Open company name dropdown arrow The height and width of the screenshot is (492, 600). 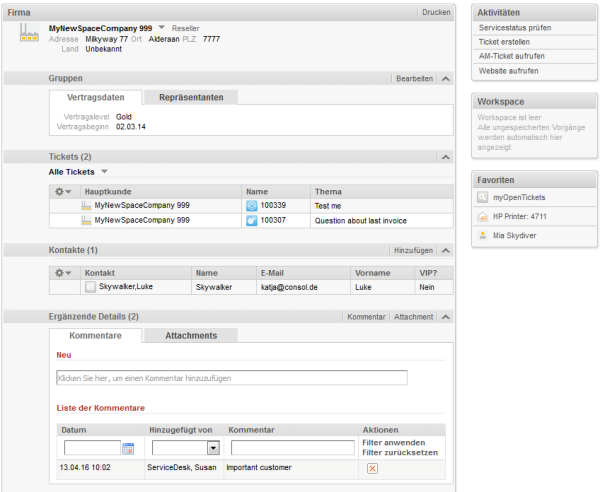pyautogui.click(x=162, y=28)
